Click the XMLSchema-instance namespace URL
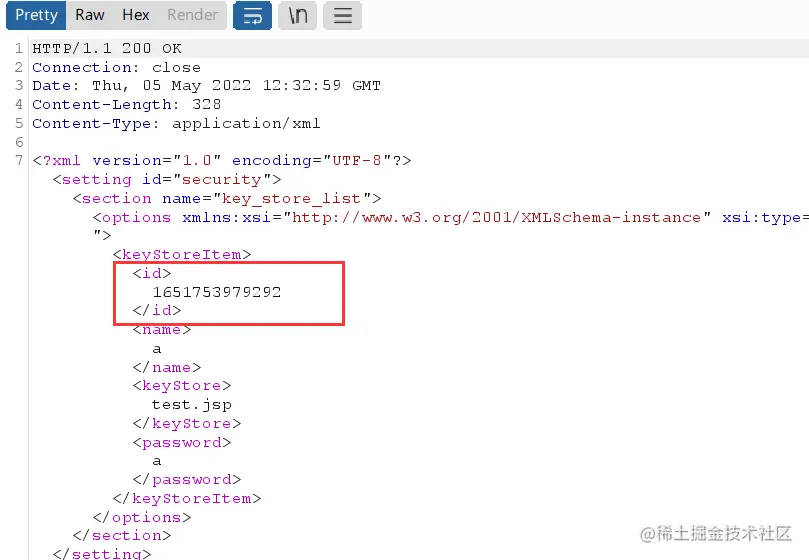 [496, 218]
